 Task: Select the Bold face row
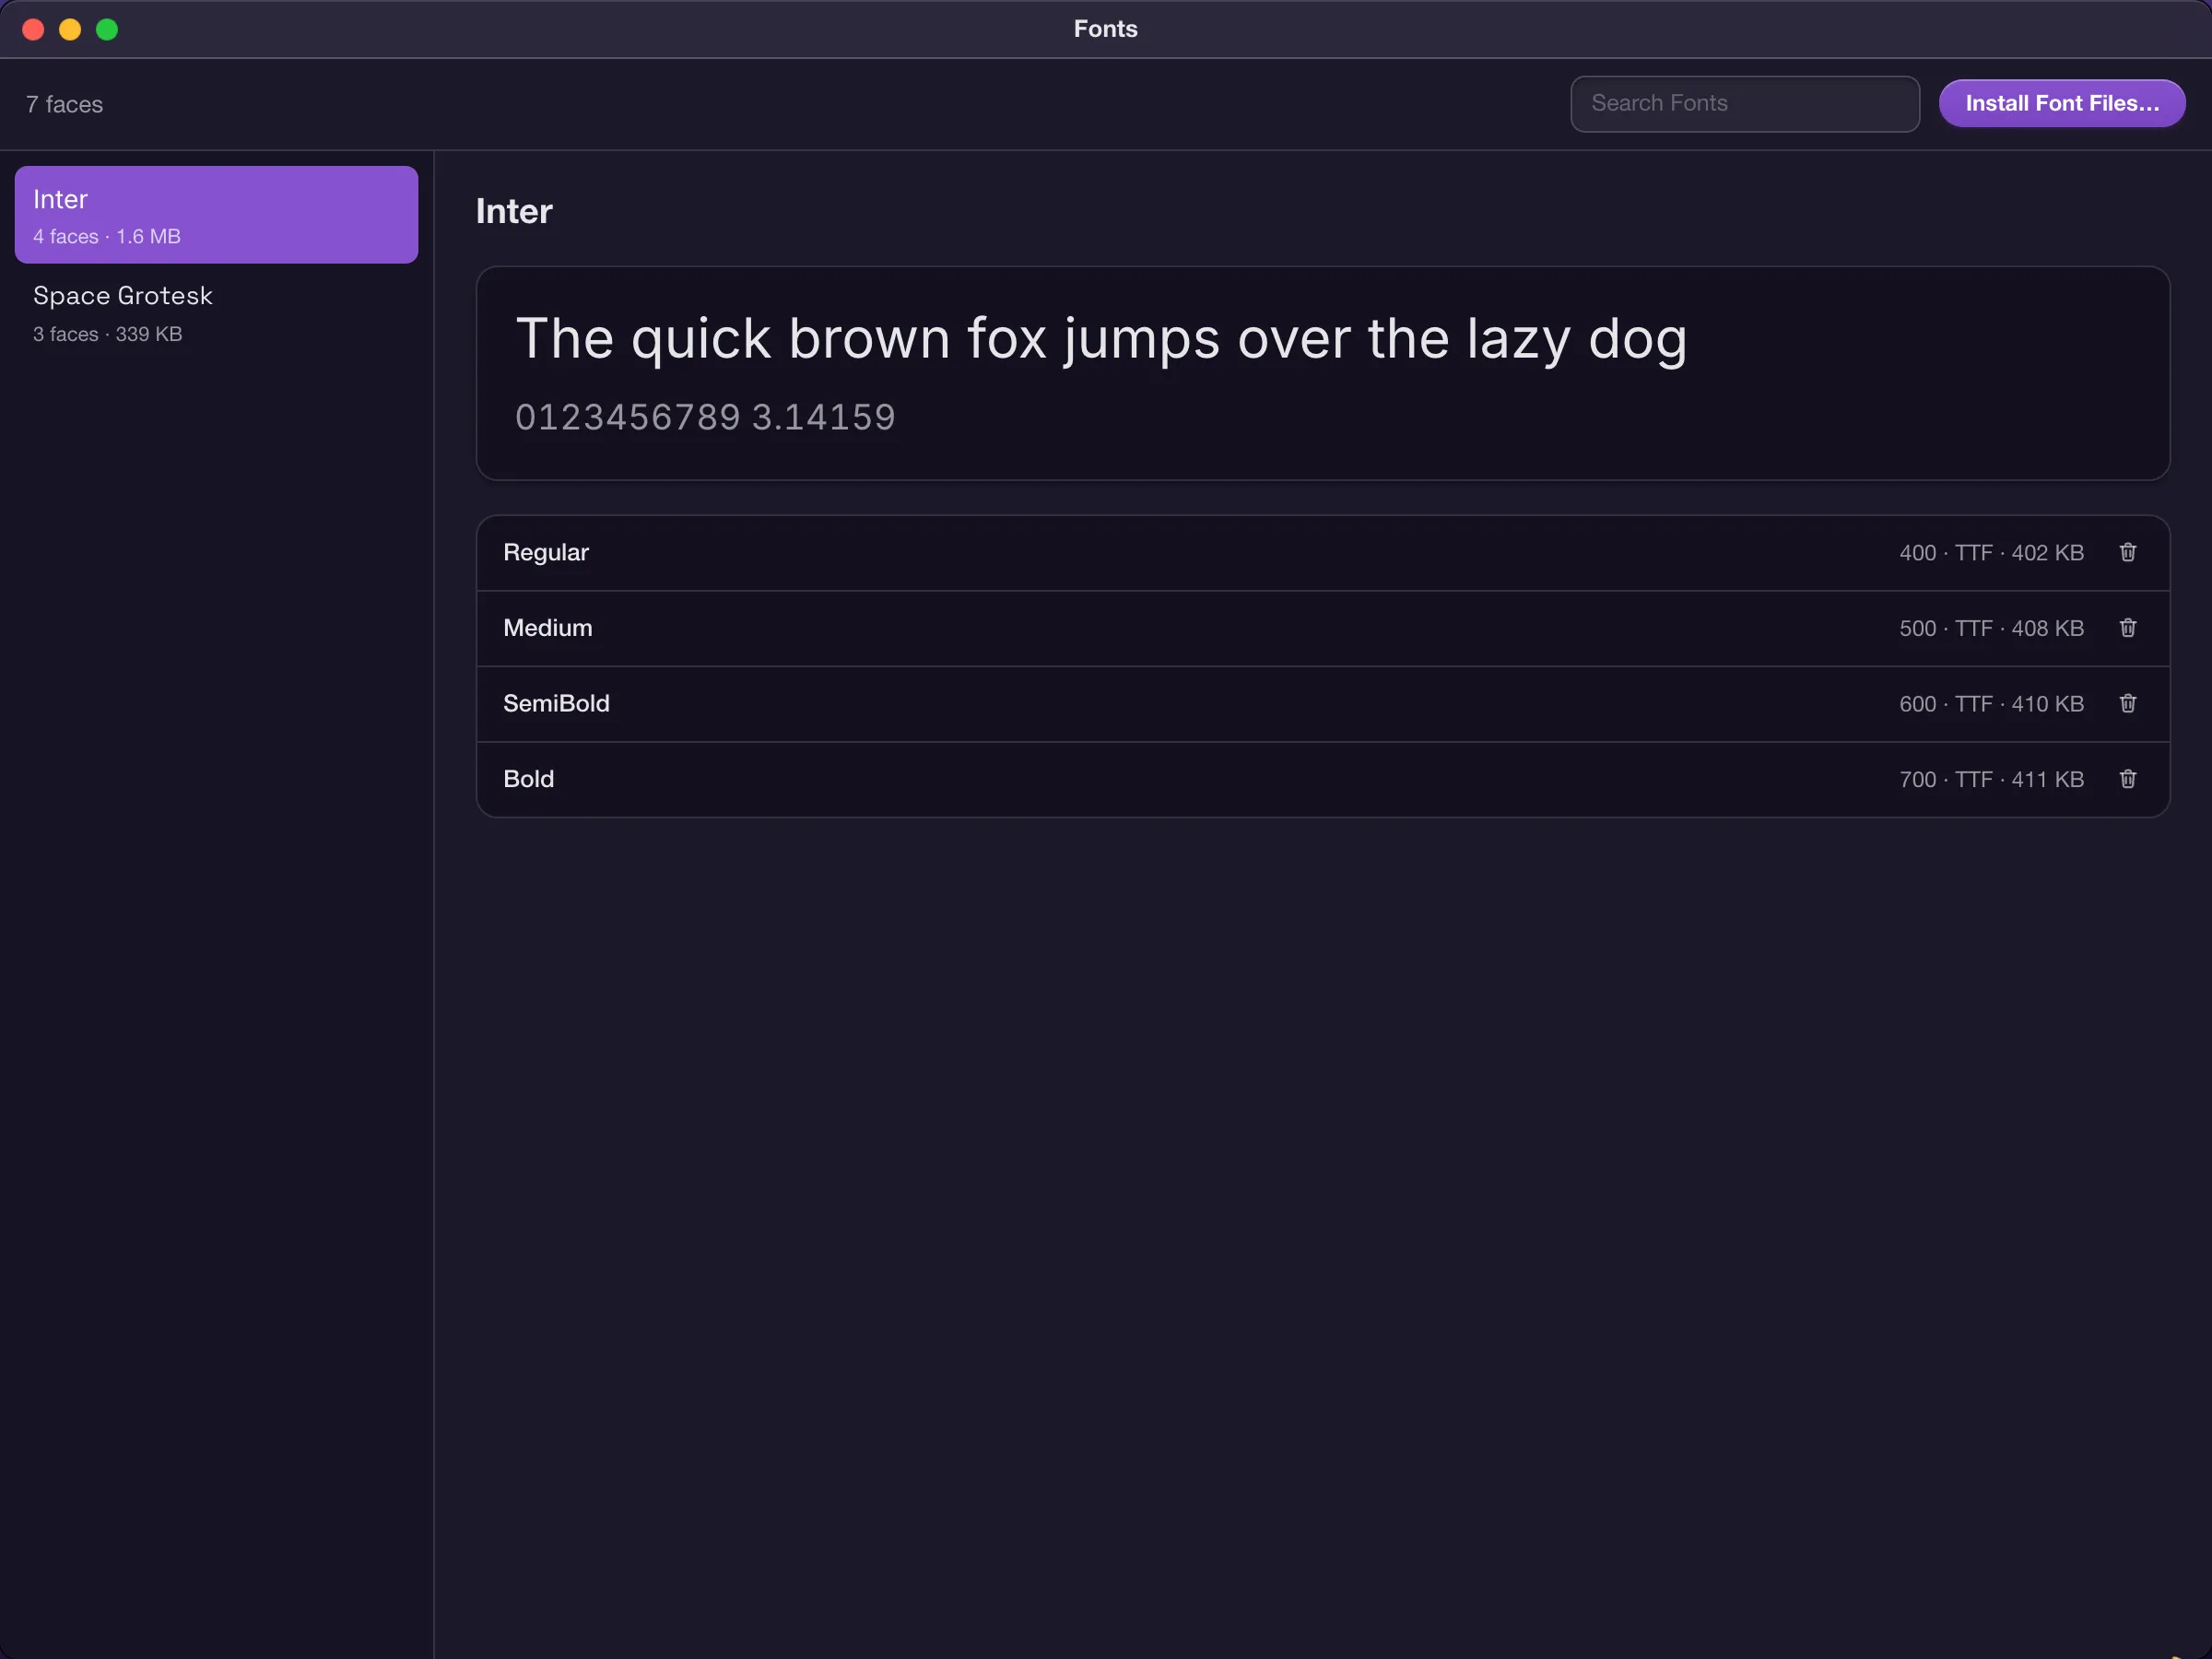point(1322,779)
